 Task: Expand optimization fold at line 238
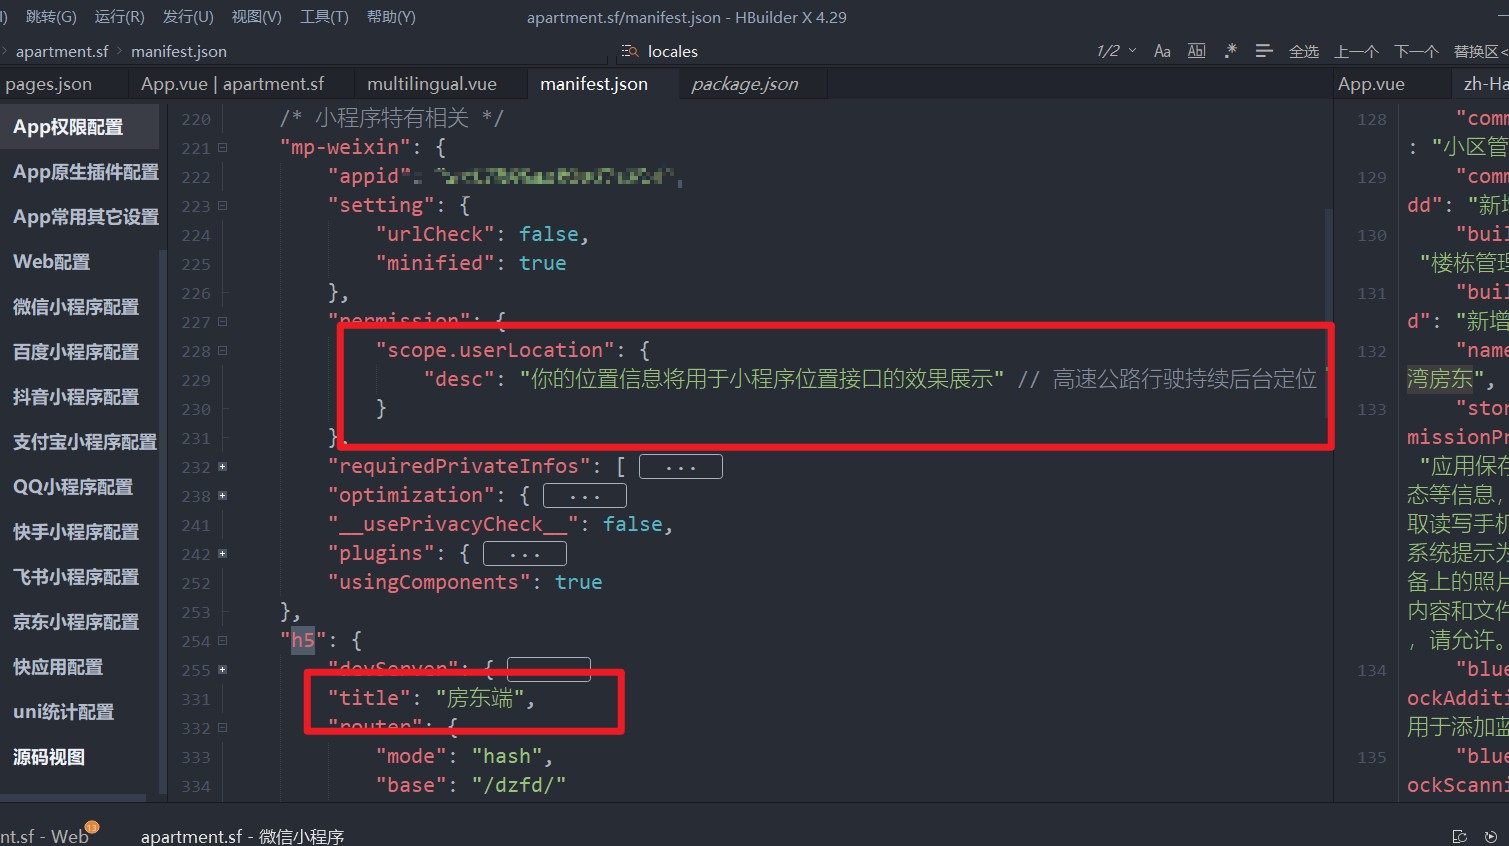tap(222, 496)
